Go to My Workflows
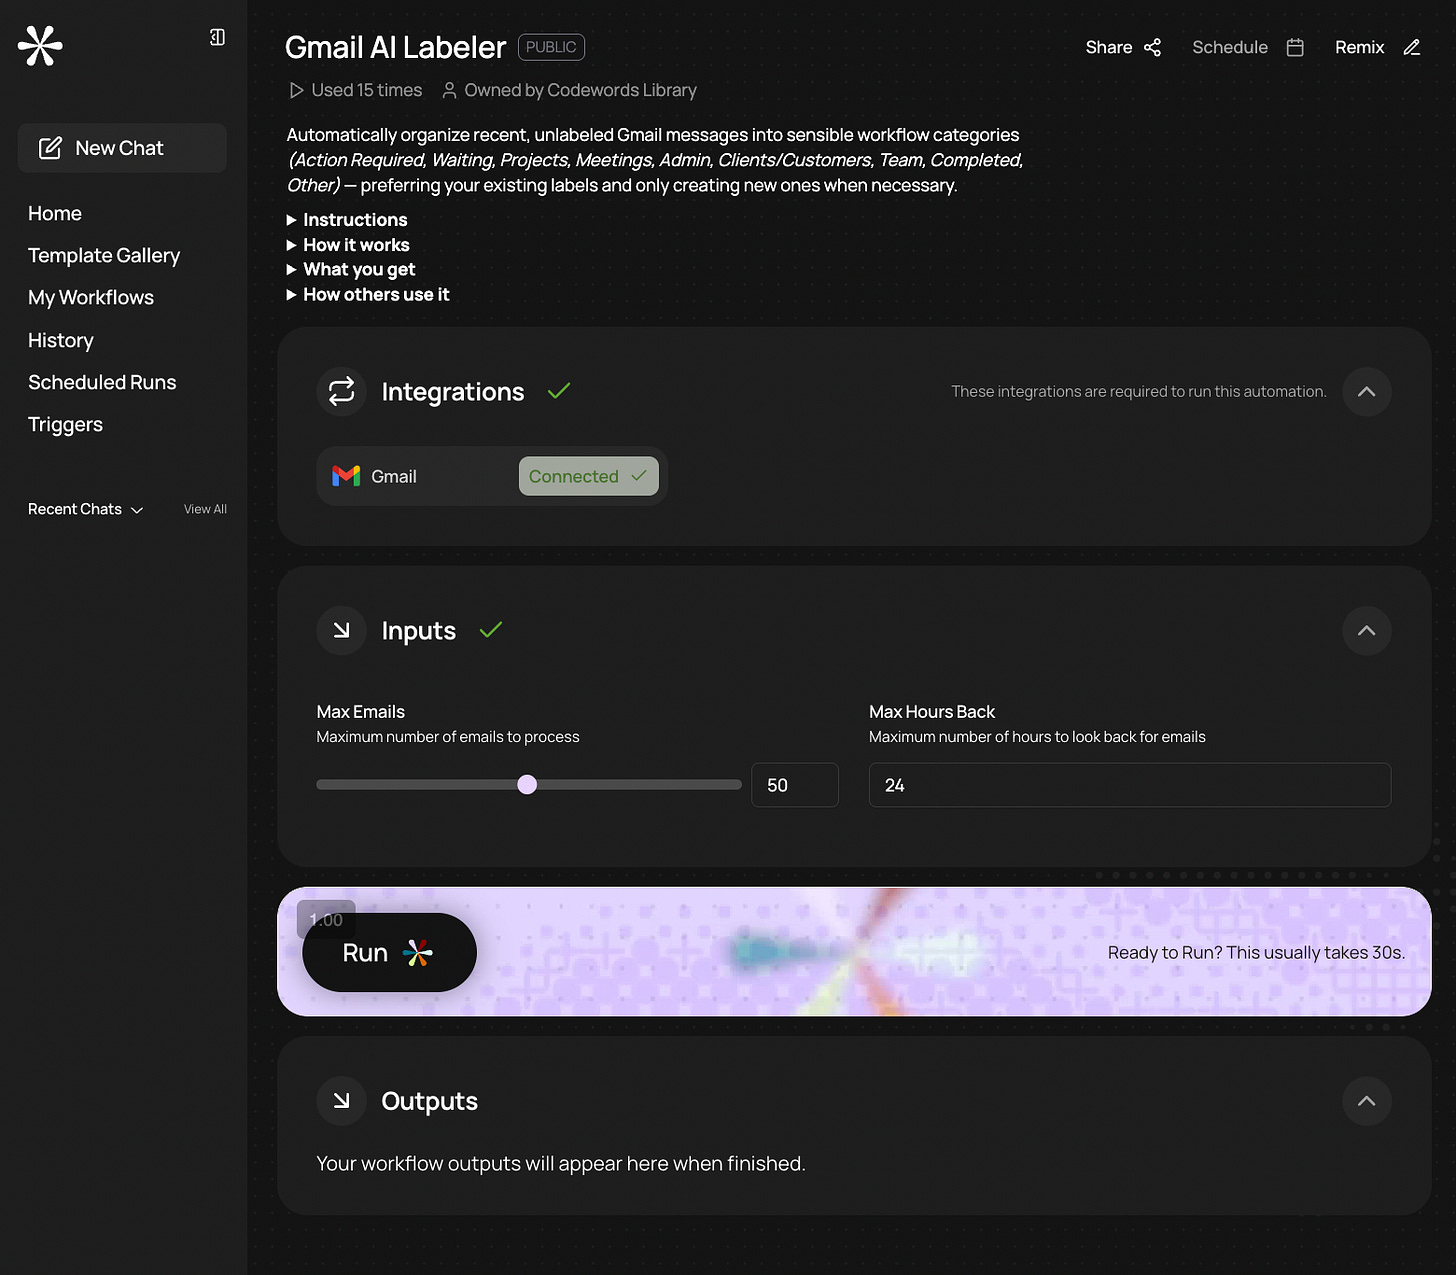This screenshot has width=1456, height=1275. (91, 297)
